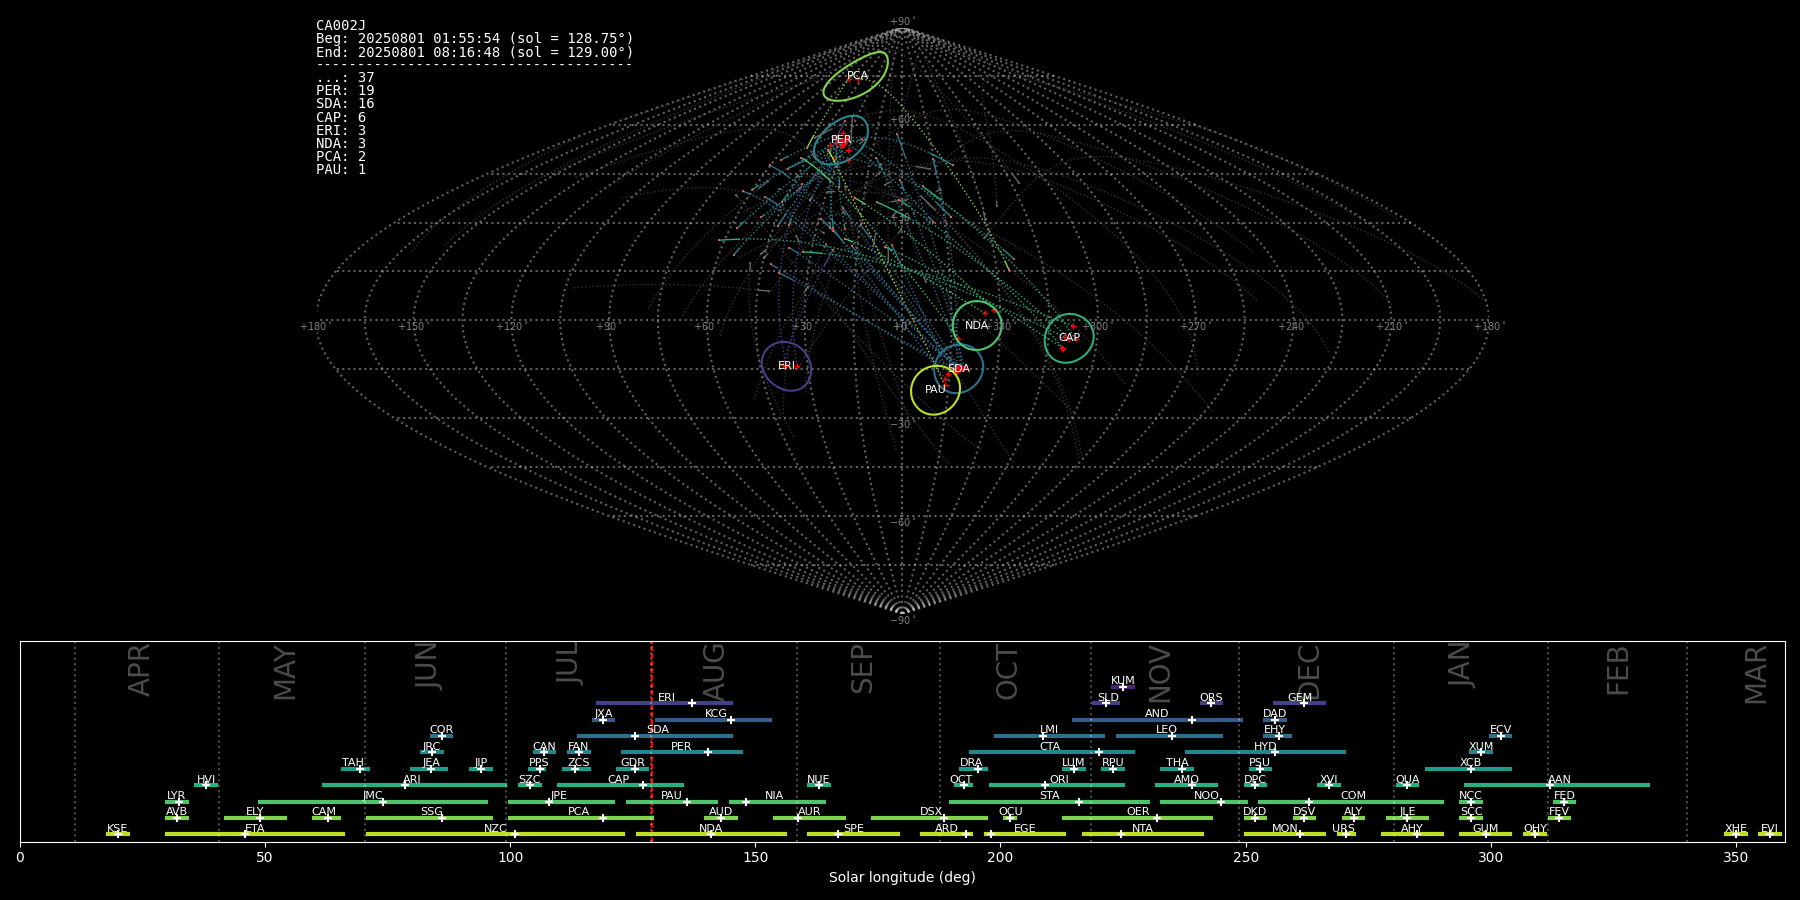The height and width of the screenshot is (900, 1800).
Task: Click the 'NDA: 3' count entry
Action: 341,143
